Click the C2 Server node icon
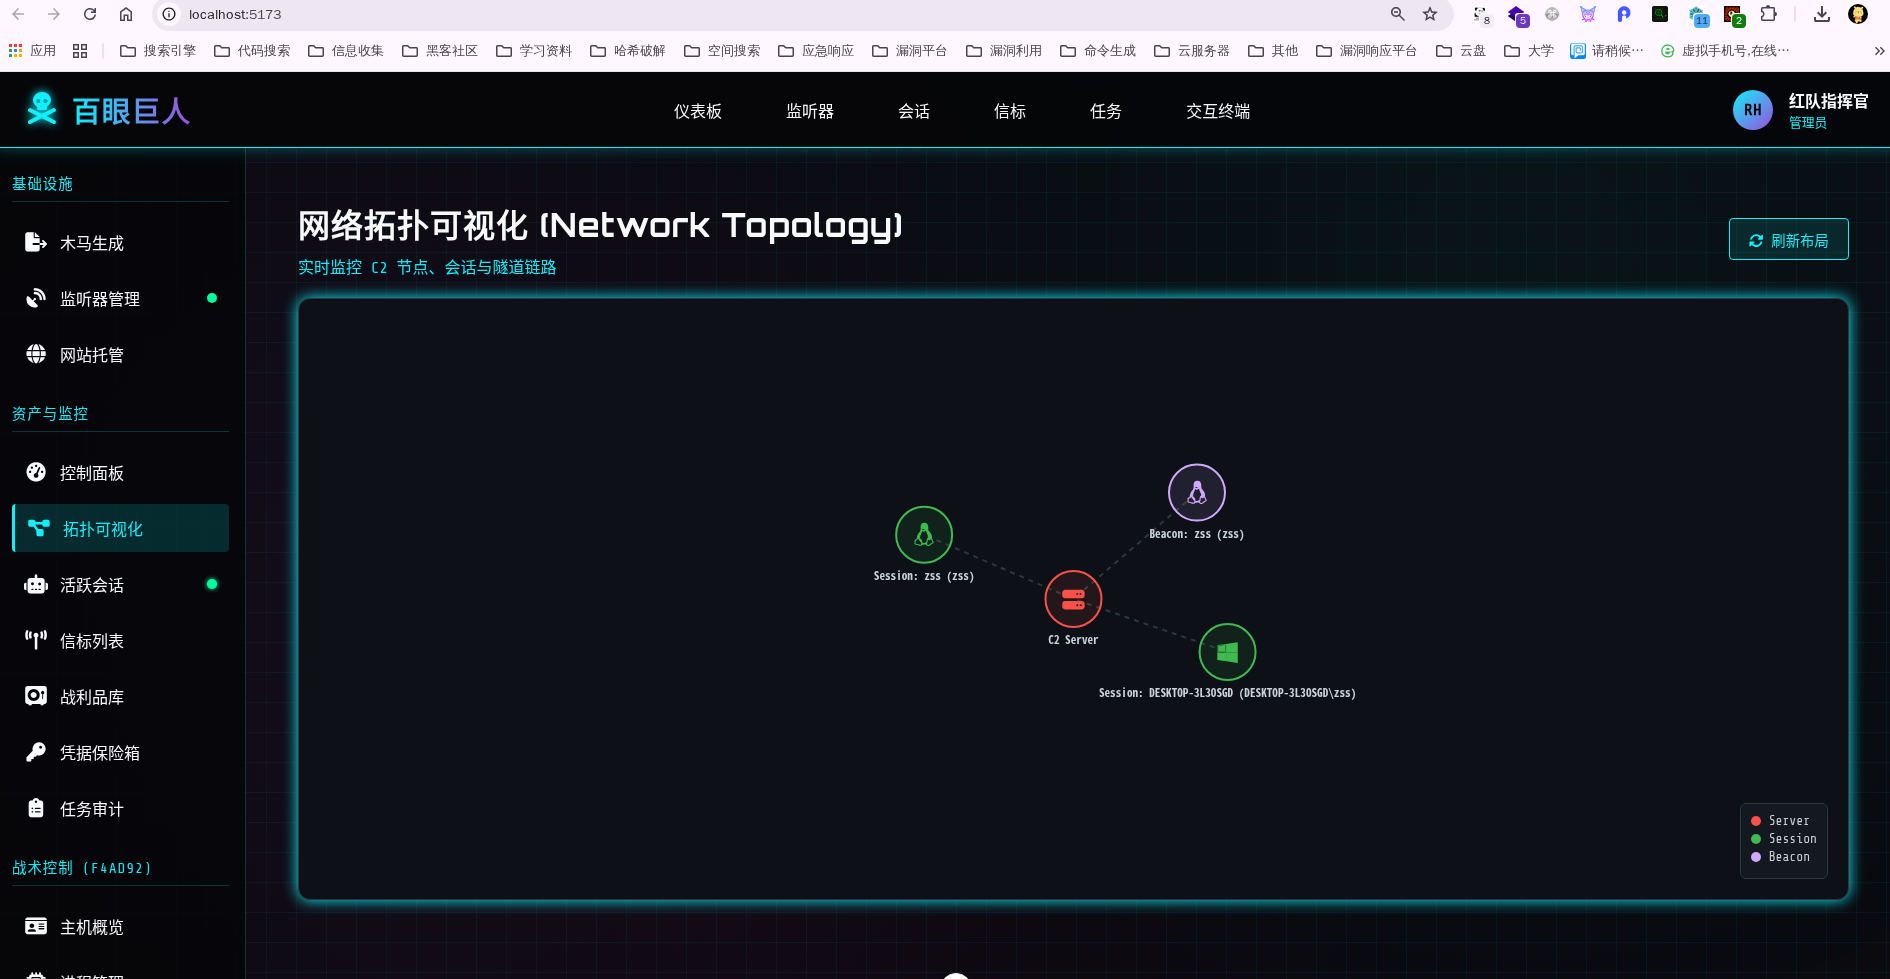This screenshot has width=1890, height=979. (x=1073, y=599)
